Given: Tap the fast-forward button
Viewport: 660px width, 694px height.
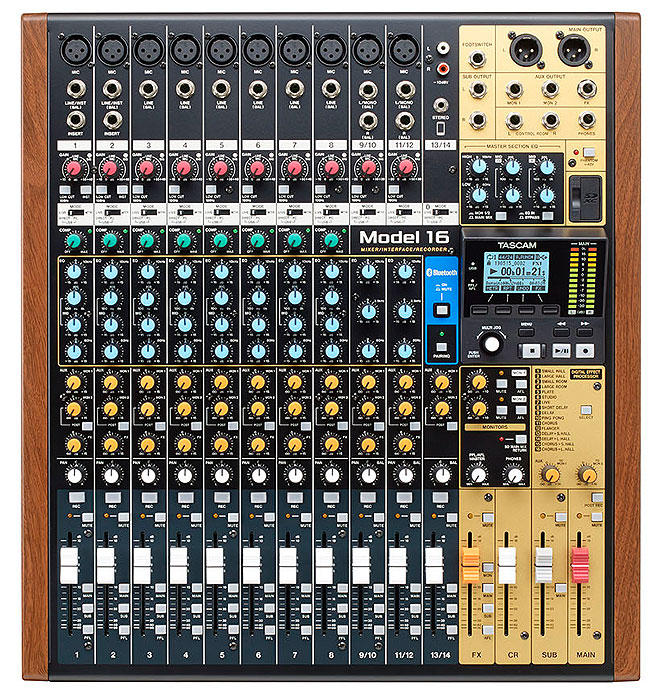Looking at the screenshot, I should coord(585,330).
